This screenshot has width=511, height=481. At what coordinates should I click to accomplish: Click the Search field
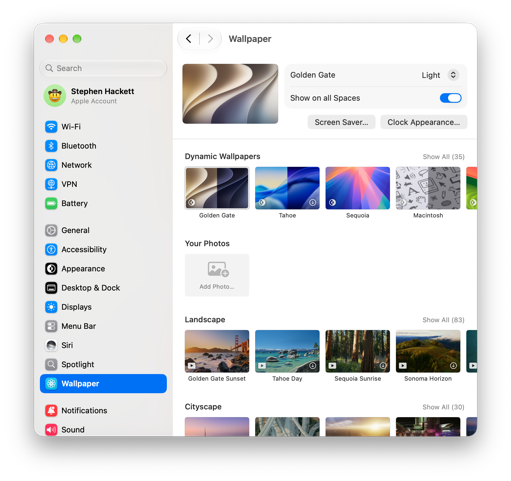pos(103,68)
